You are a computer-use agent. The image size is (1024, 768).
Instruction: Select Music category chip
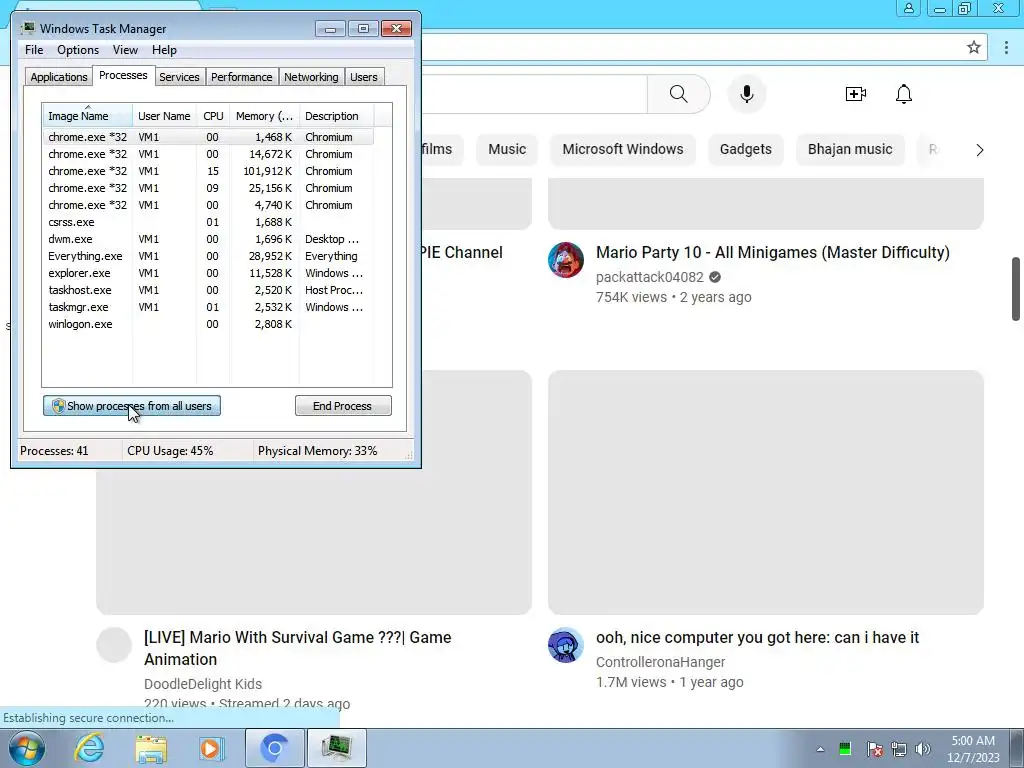tap(507, 149)
